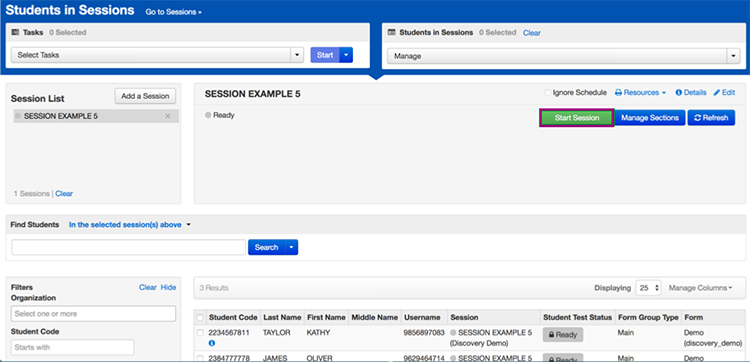Edit the session
Image resolution: width=750 pixels, height=362 pixels.
724,93
